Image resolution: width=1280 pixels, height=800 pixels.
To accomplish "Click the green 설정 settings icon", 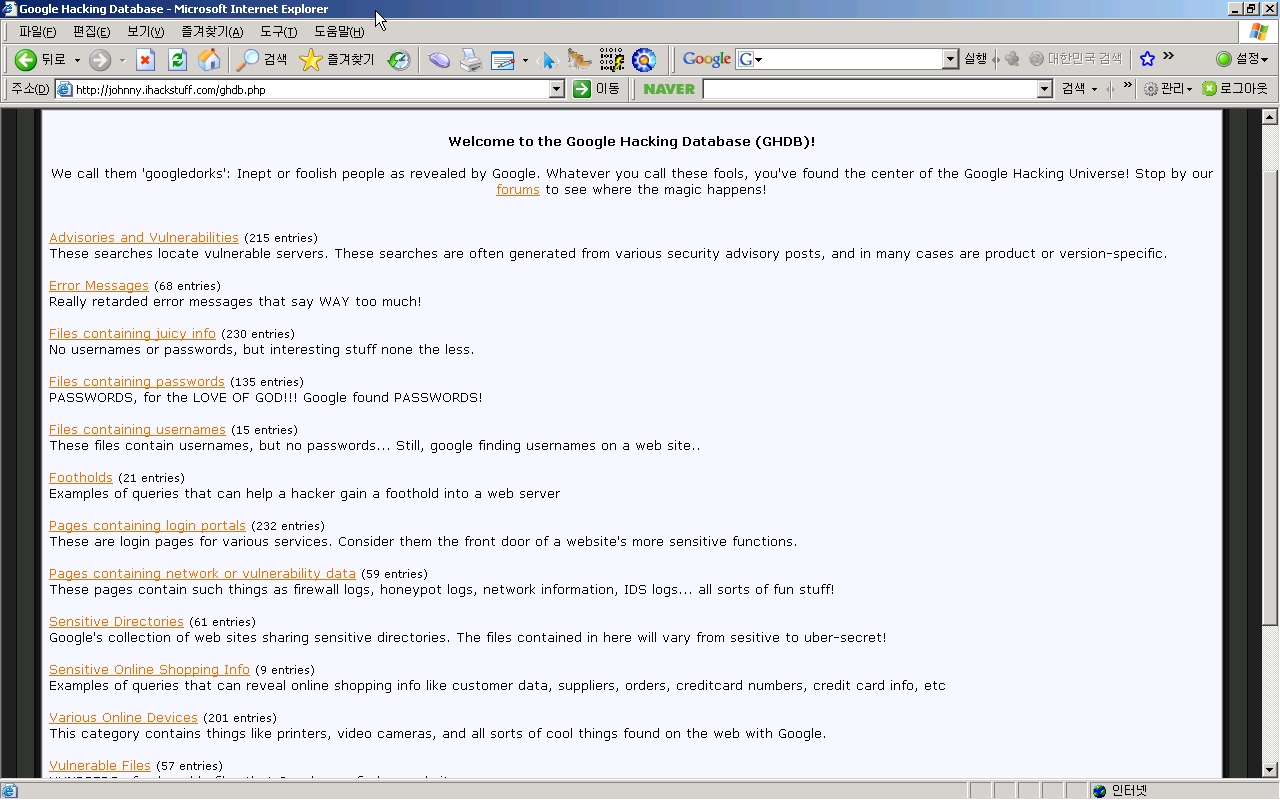I will 1223,59.
